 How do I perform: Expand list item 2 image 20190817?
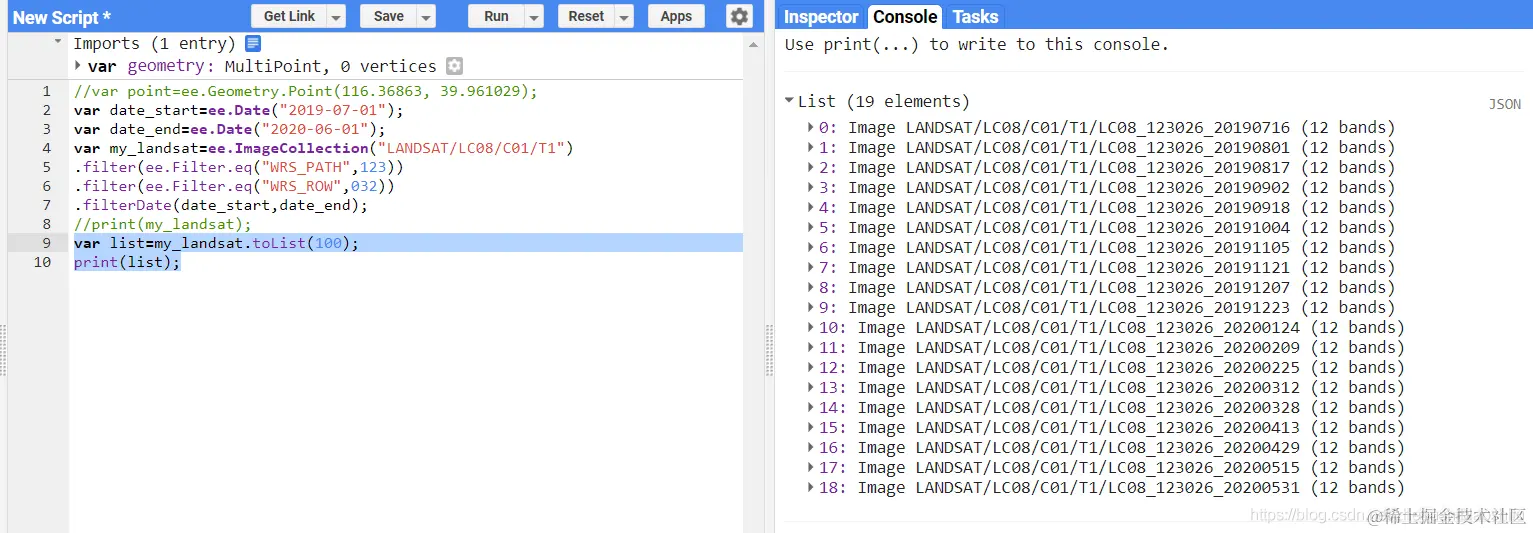coord(811,167)
